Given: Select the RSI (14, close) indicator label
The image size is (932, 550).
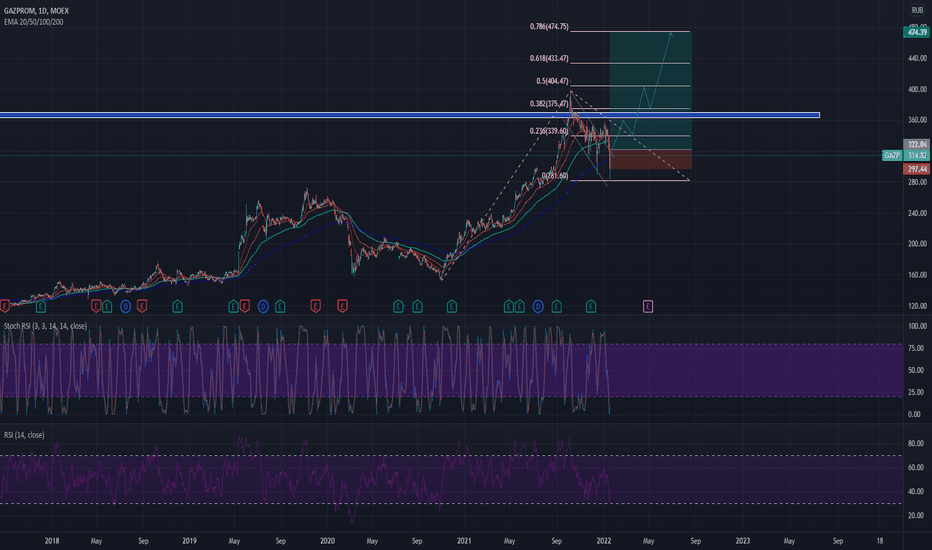Looking at the screenshot, I should click(24, 435).
